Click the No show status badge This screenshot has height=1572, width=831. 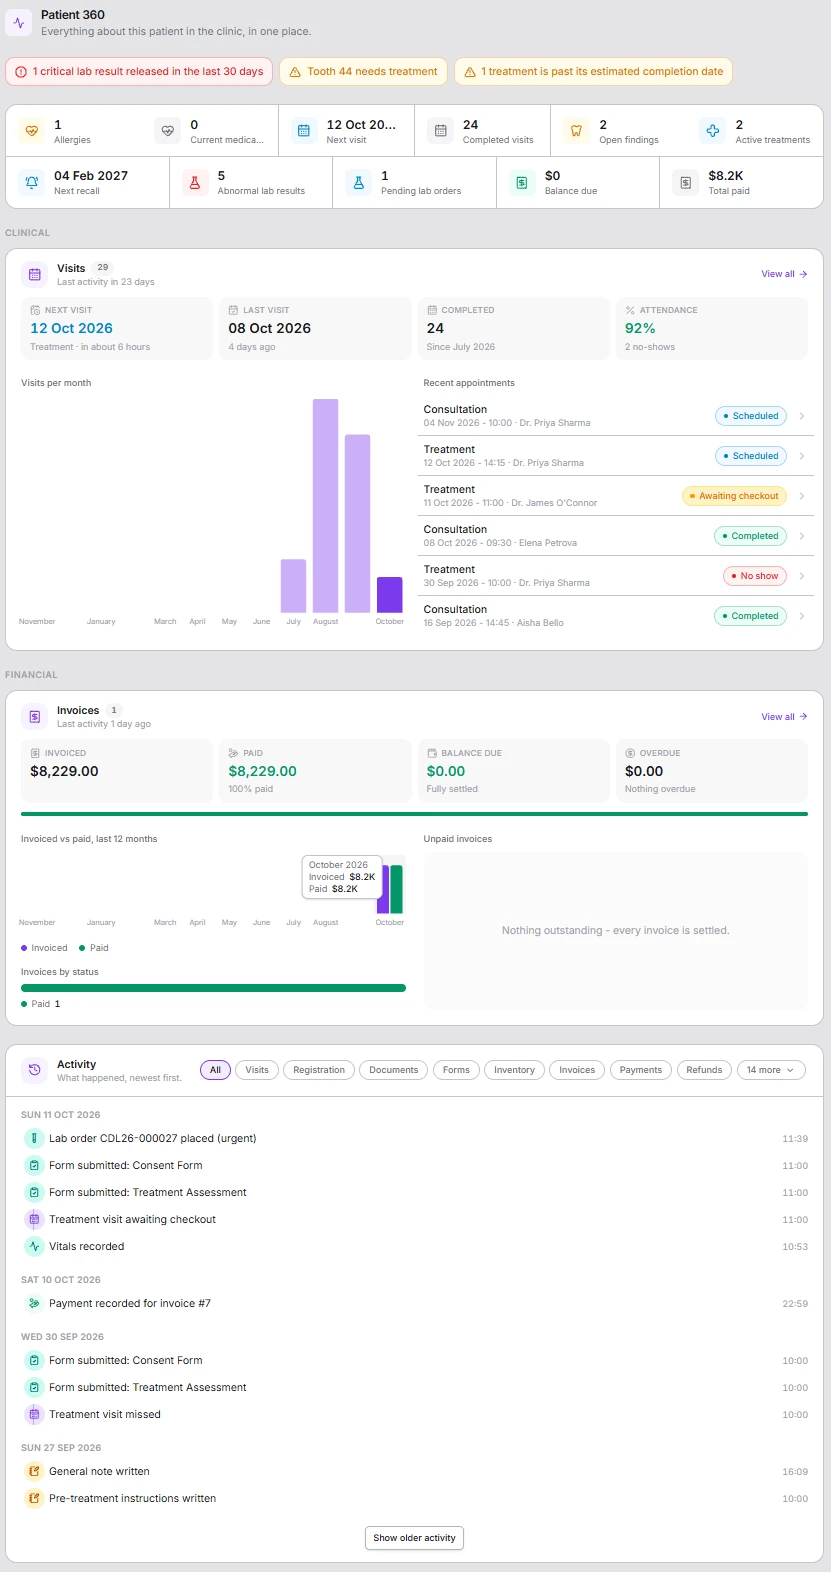click(x=754, y=576)
